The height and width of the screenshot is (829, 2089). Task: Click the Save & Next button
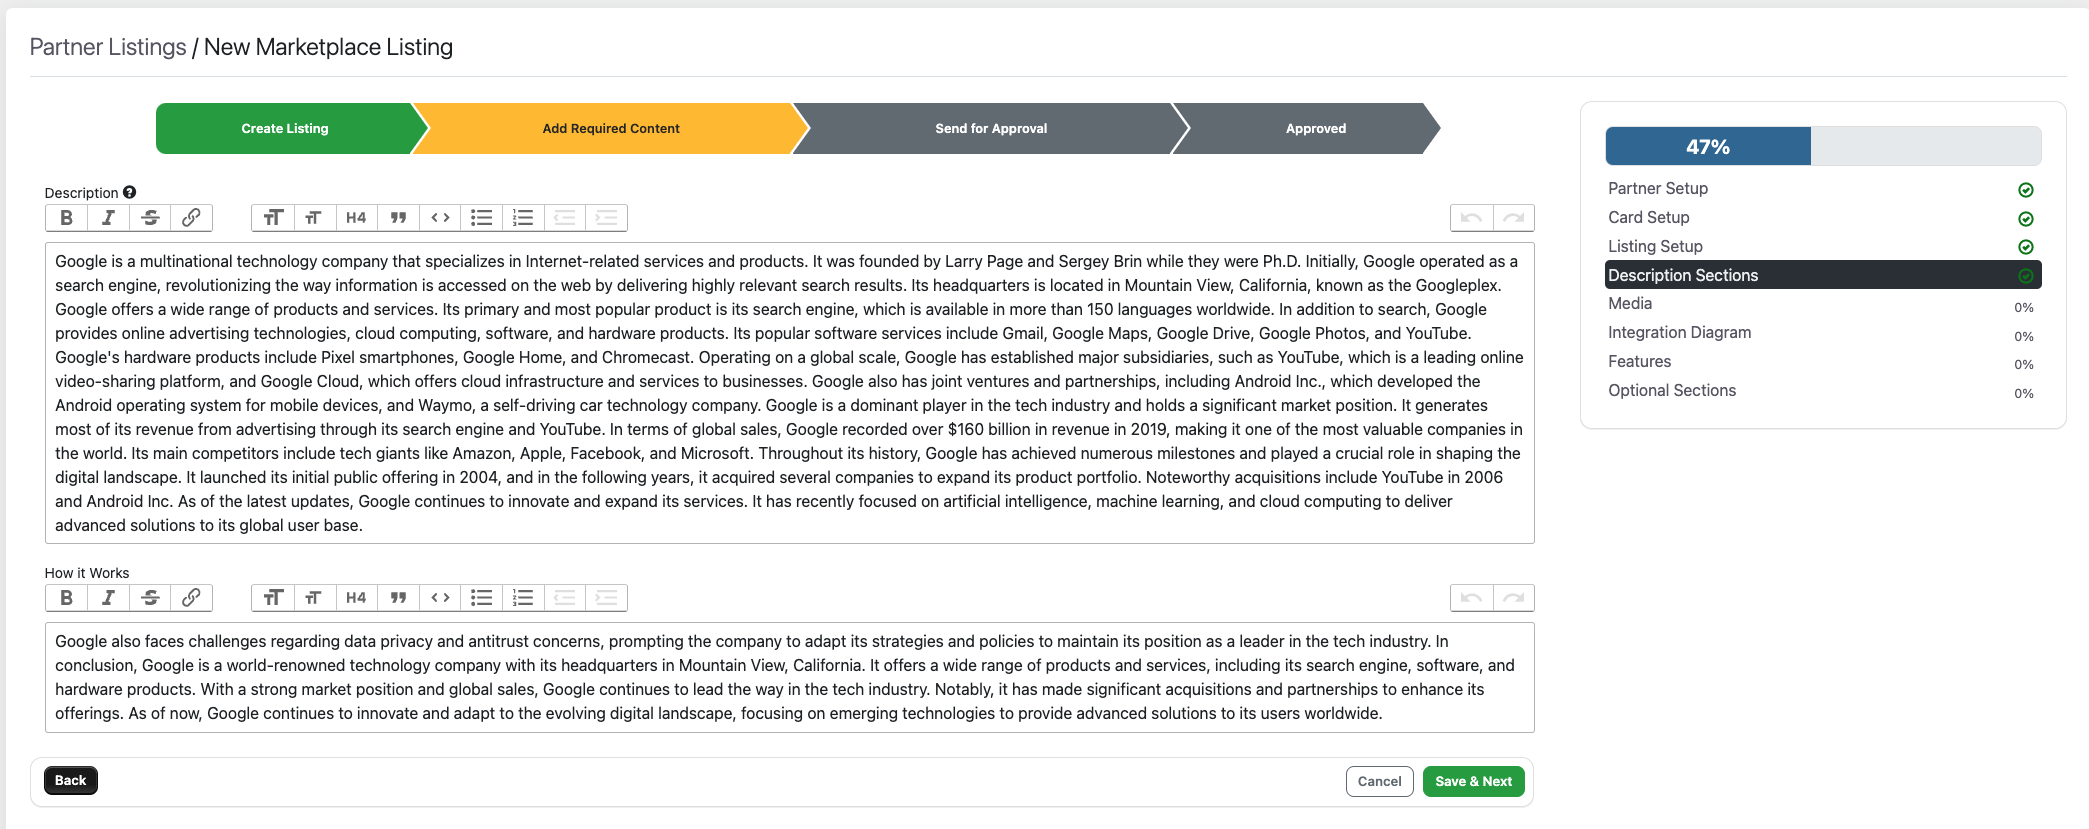[1473, 782]
